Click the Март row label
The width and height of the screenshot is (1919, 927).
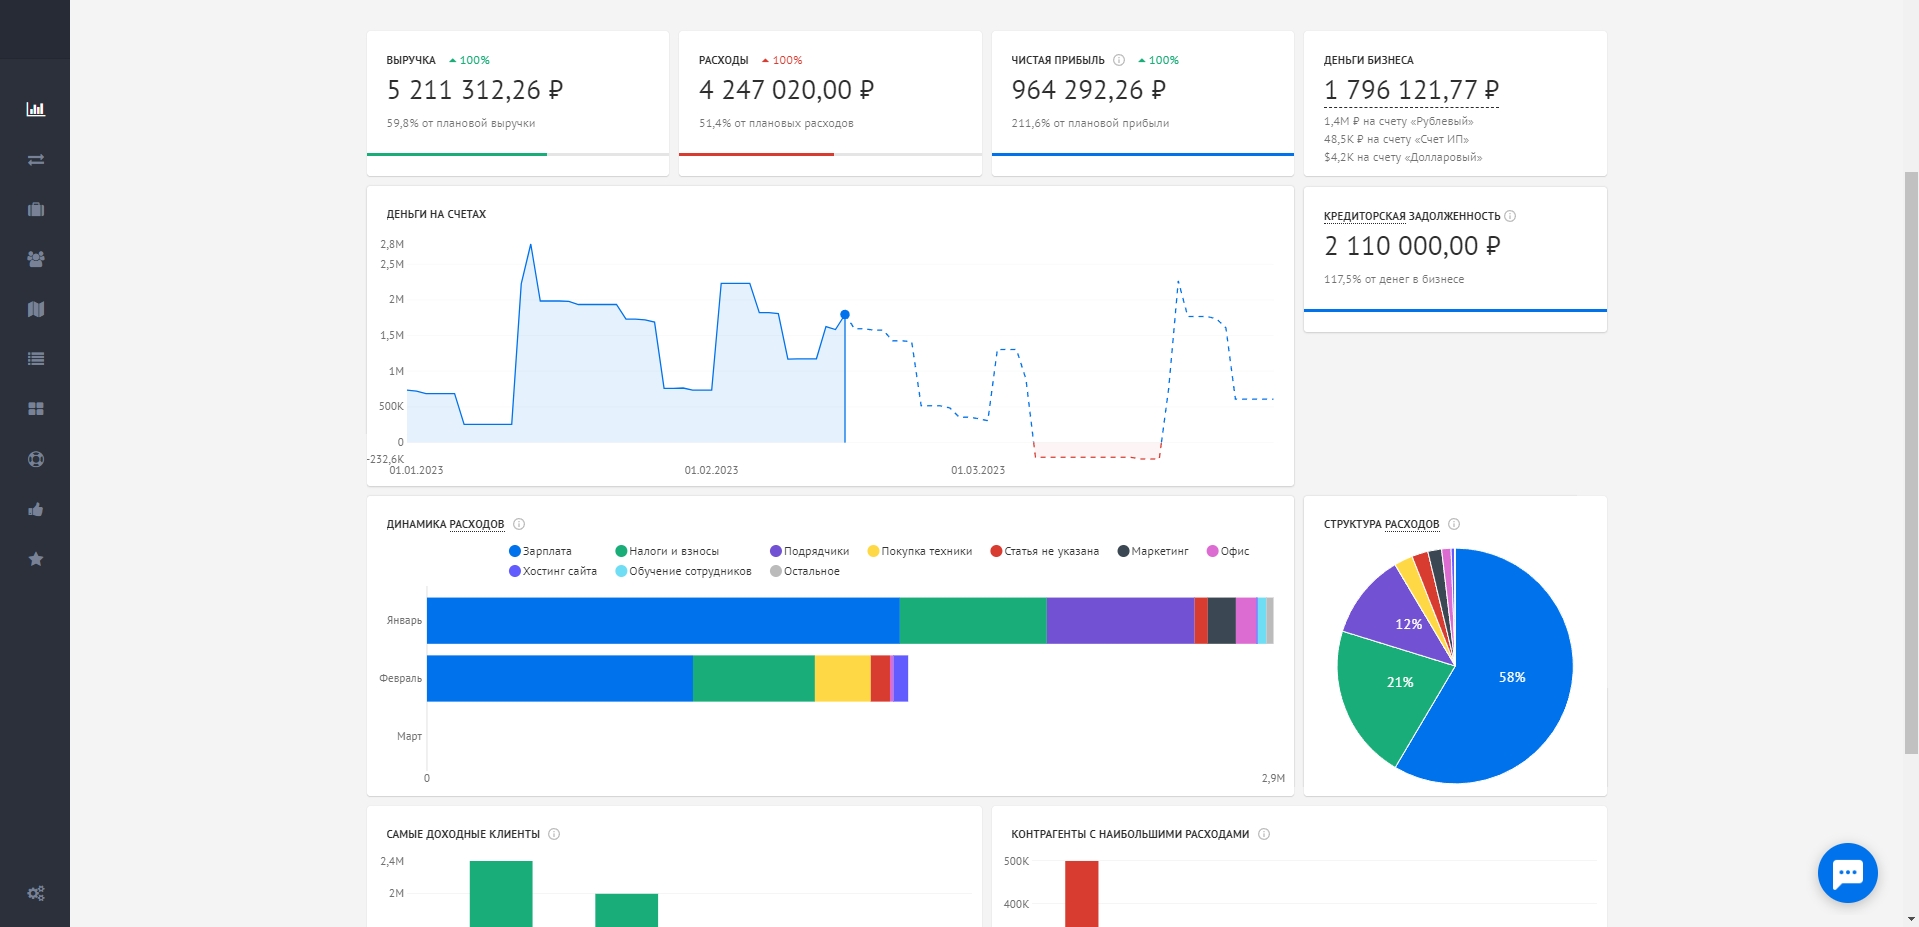(x=409, y=736)
